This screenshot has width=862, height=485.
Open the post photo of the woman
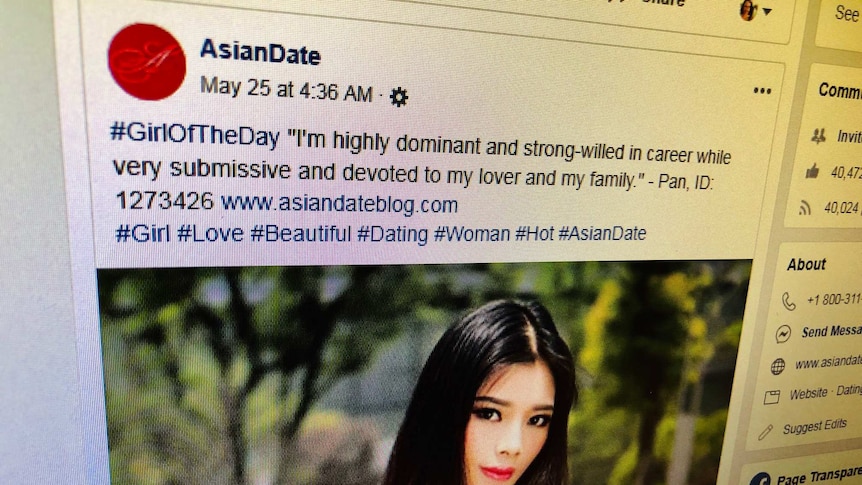(424, 373)
